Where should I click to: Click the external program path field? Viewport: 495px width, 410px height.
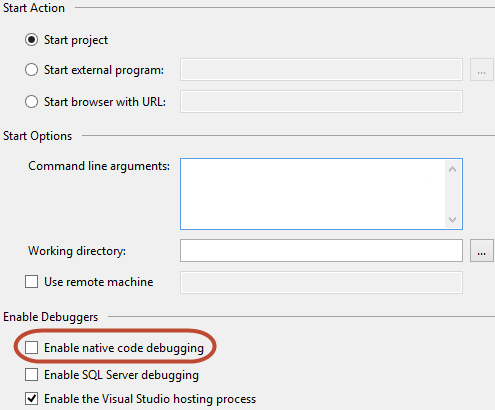coord(321,70)
